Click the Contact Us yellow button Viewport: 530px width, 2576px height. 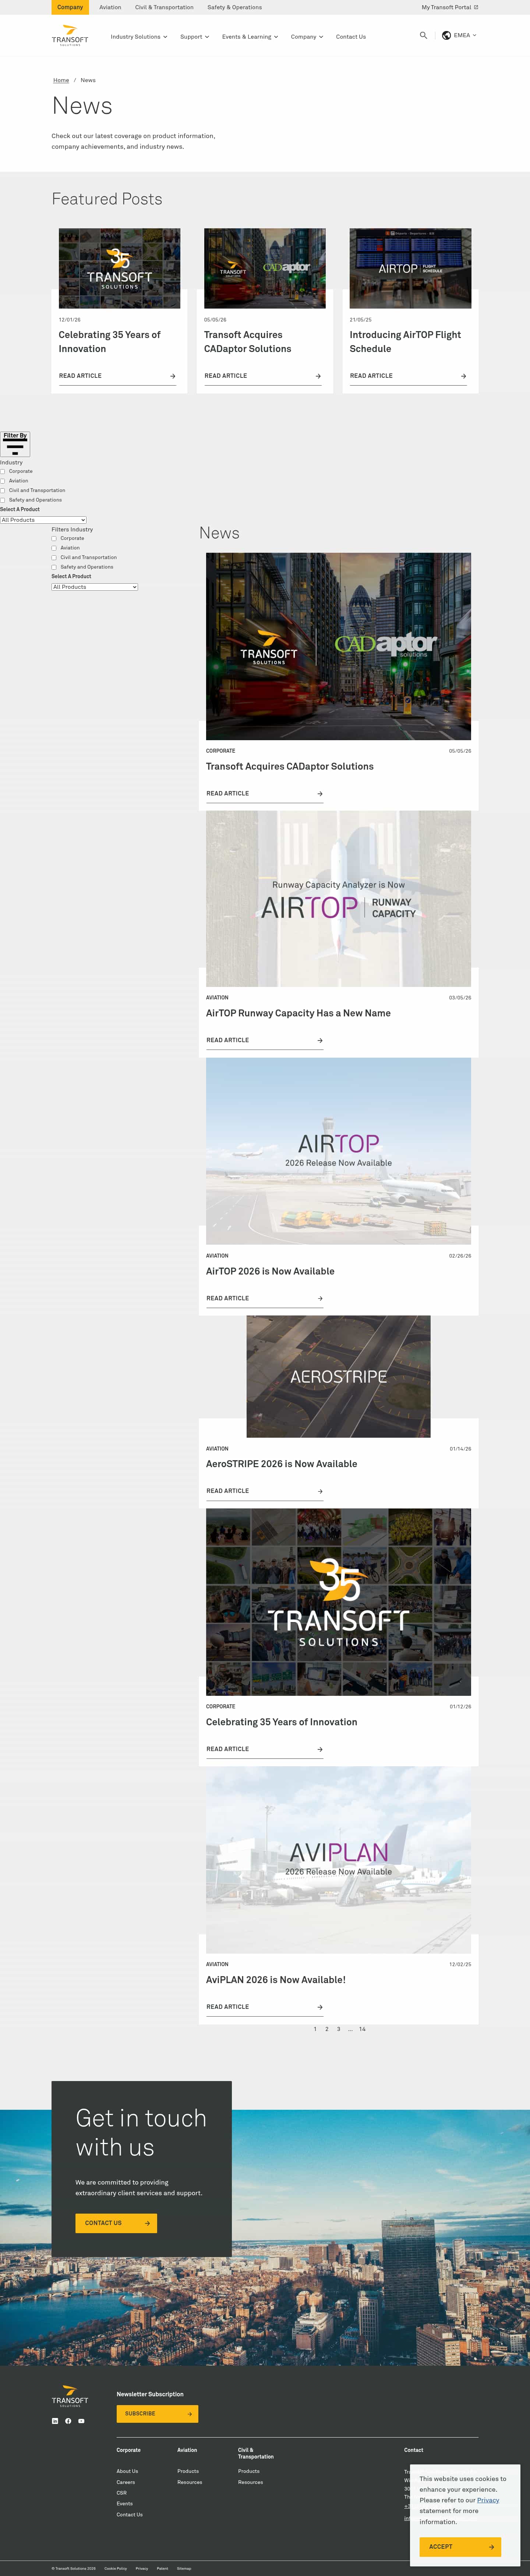[116, 2223]
